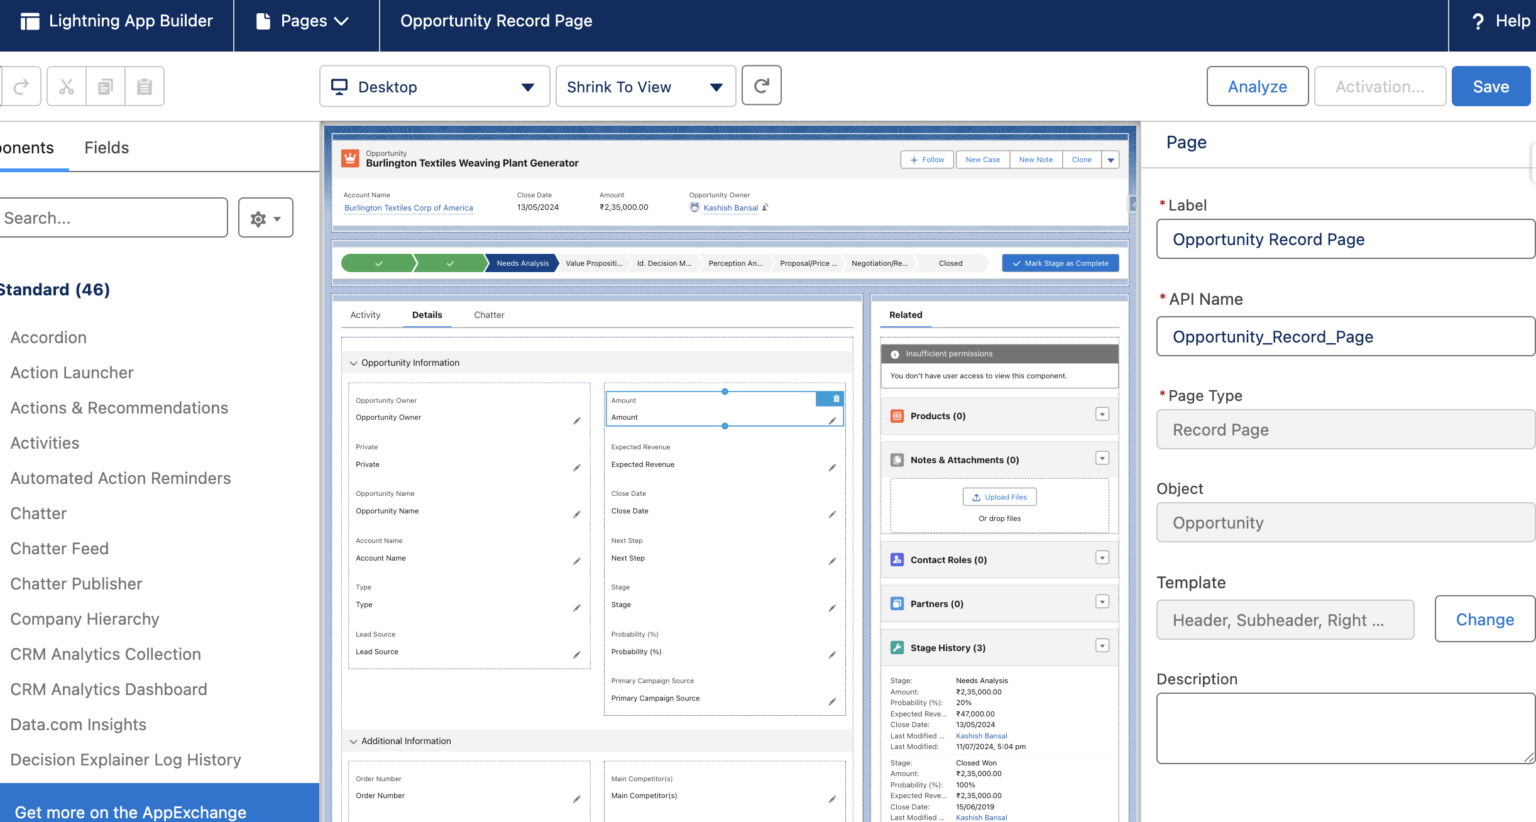This screenshot has height=822, width=1536.
Task: Open the Shrink To View zoom dropdown
Action: pos(645,87)
